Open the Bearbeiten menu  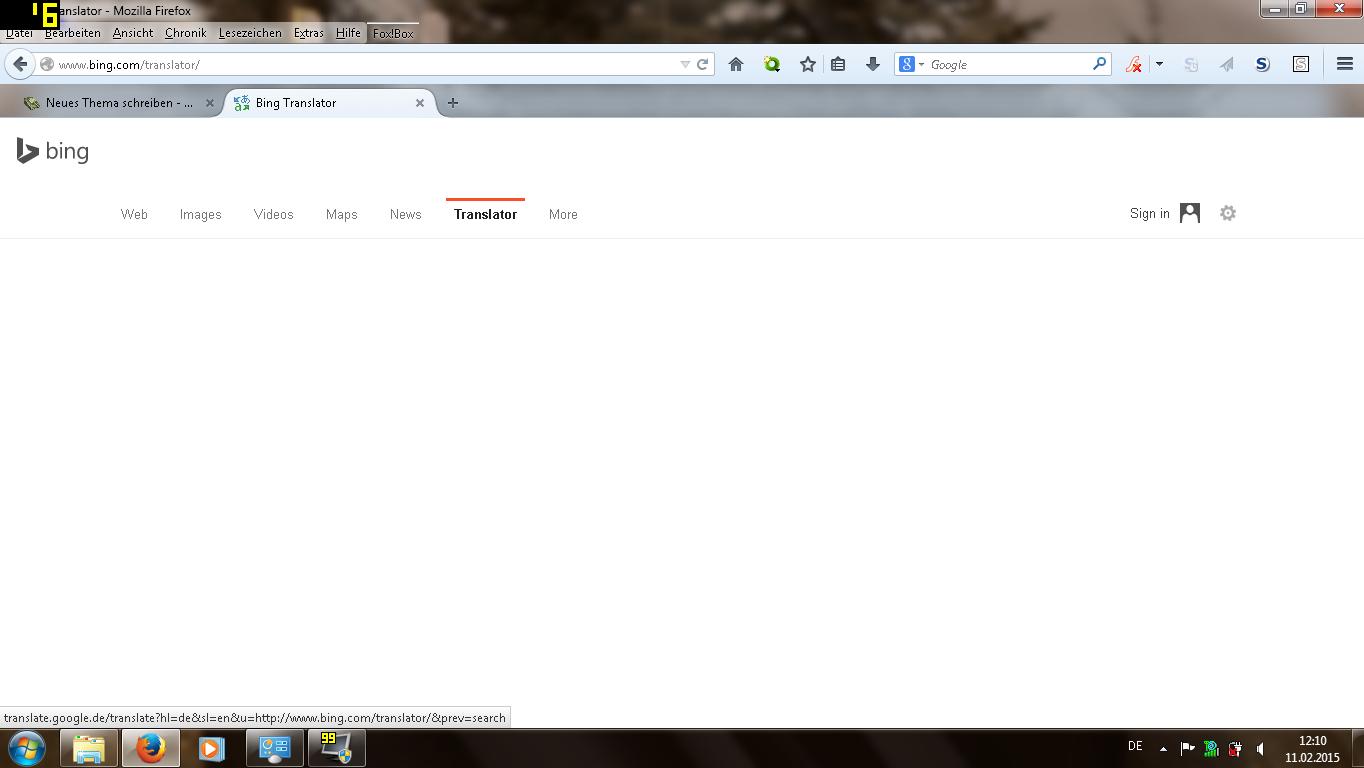(73, 33)
